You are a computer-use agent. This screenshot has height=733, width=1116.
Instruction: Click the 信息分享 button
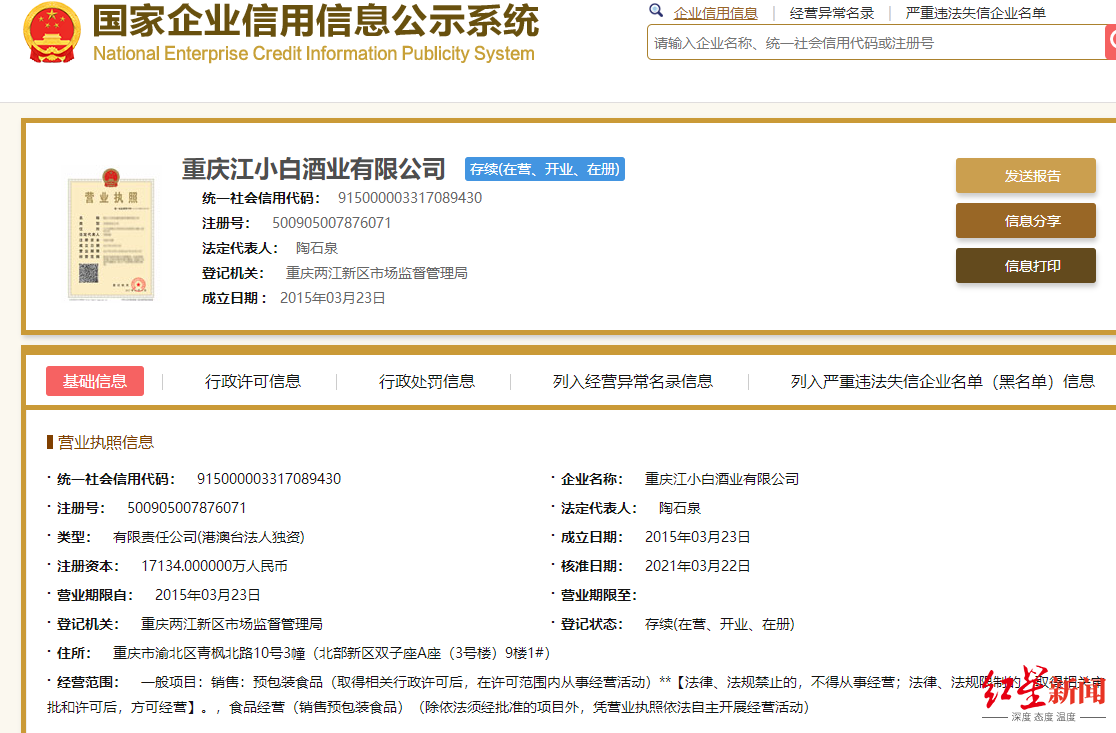click(1026, 221)
